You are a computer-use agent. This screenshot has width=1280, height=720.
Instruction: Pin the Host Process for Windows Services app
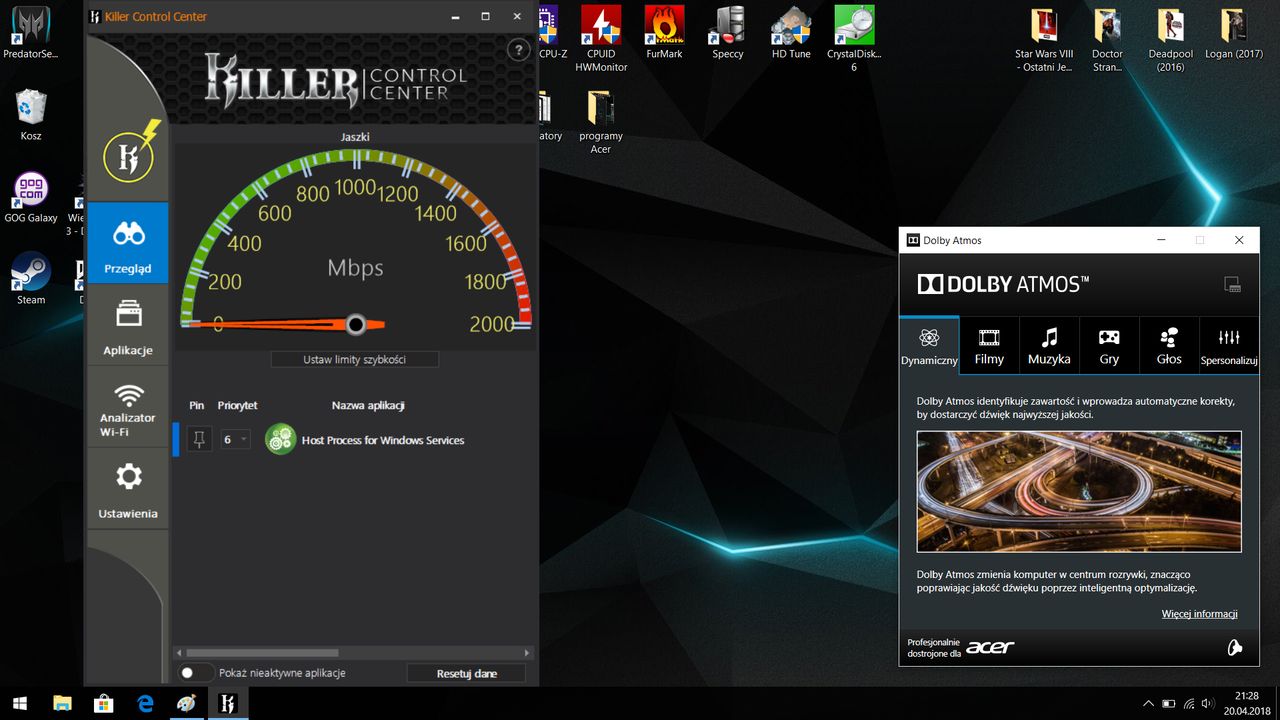pos(200,439)
